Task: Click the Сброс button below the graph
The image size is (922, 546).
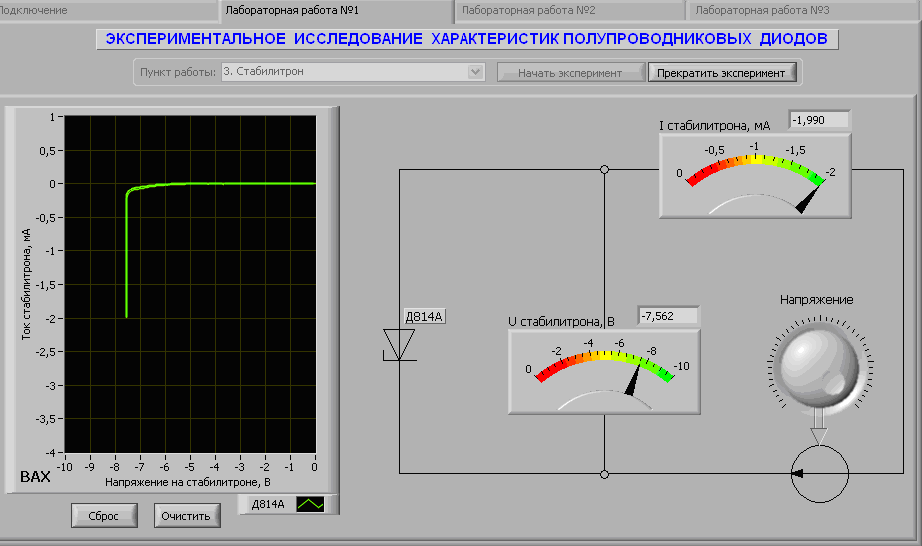Action: coord(104,516)
